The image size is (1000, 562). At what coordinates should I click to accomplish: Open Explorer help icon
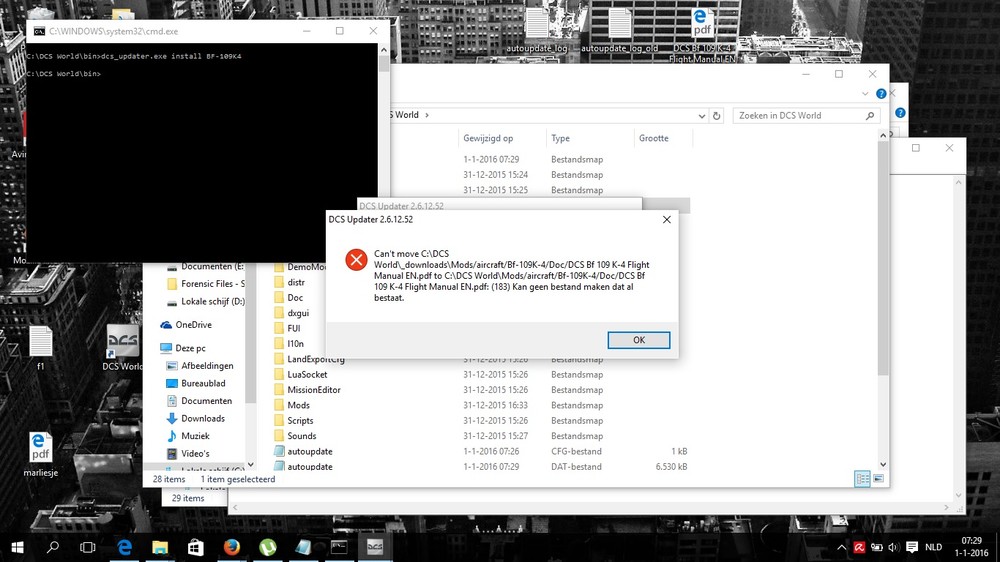click(x=881, y=94)
